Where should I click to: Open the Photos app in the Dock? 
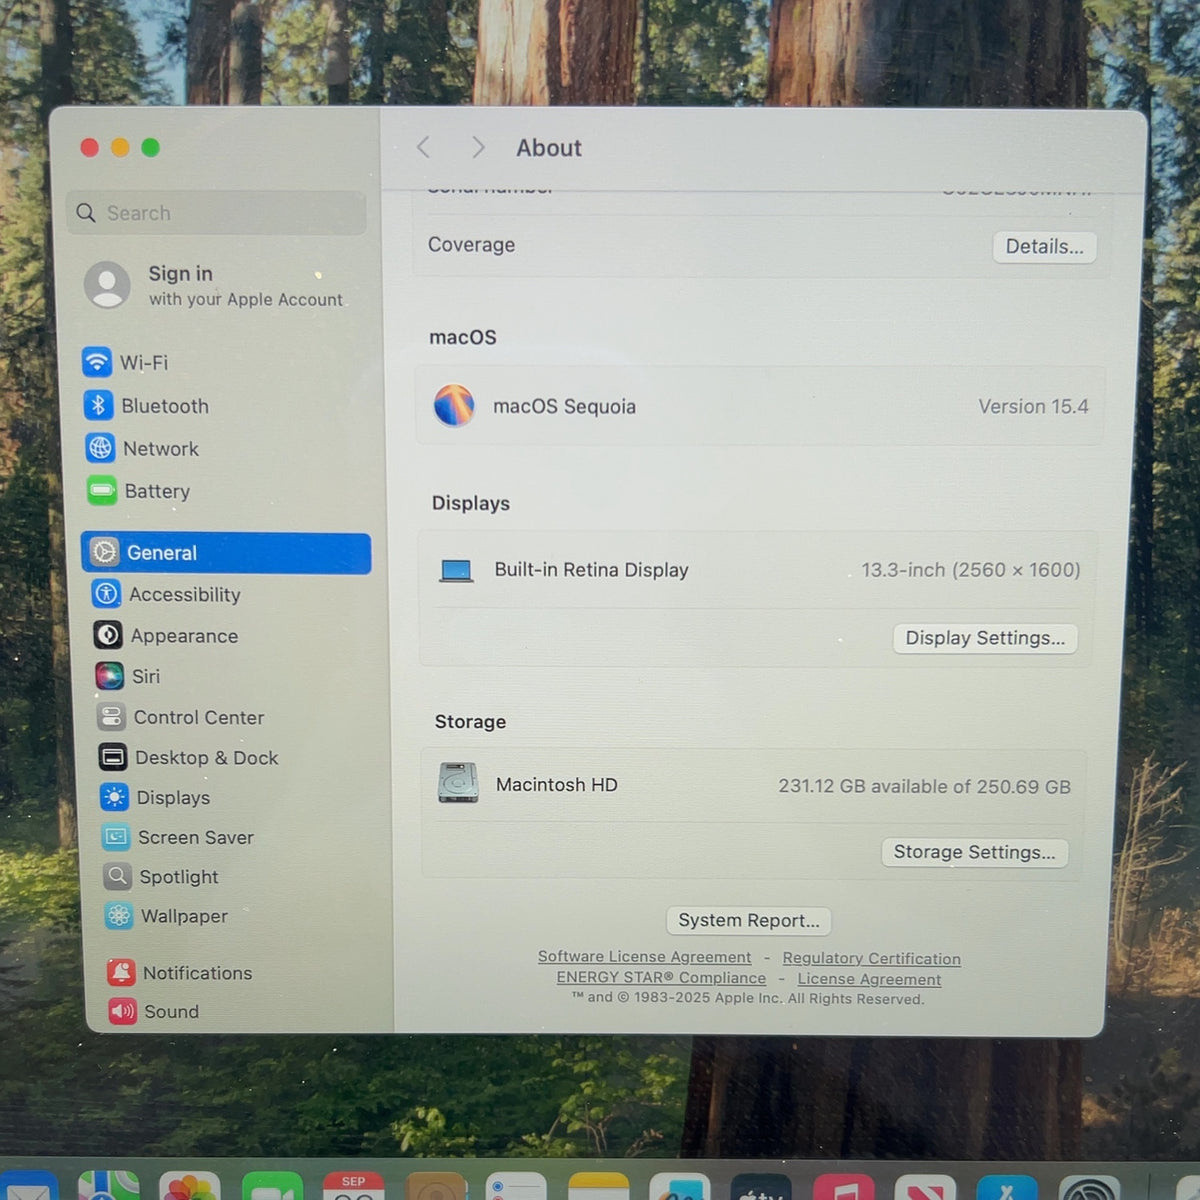[x=189, y=1186]
